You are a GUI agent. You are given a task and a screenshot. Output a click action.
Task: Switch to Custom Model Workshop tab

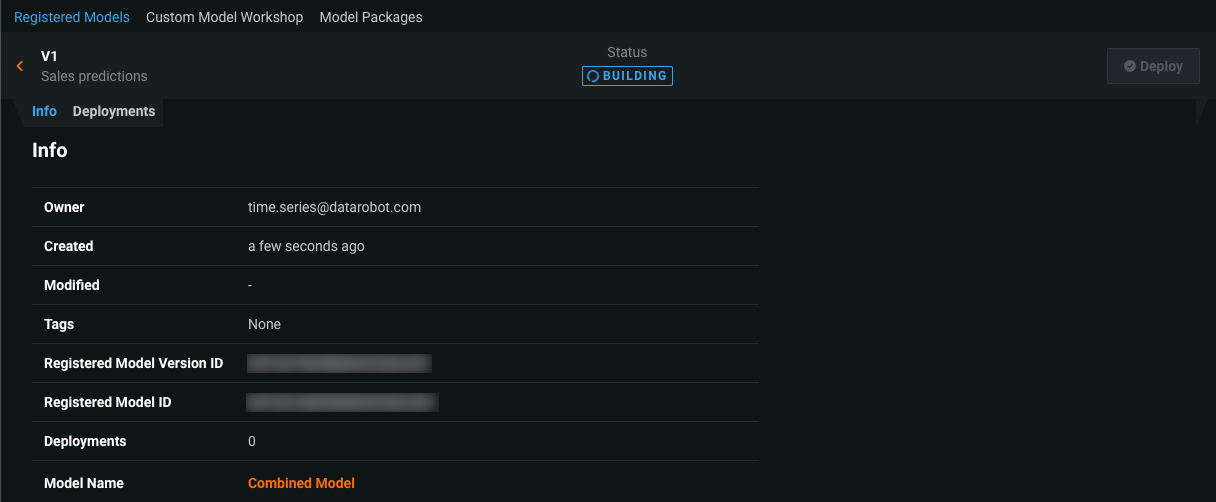click(x=224, y=17)
